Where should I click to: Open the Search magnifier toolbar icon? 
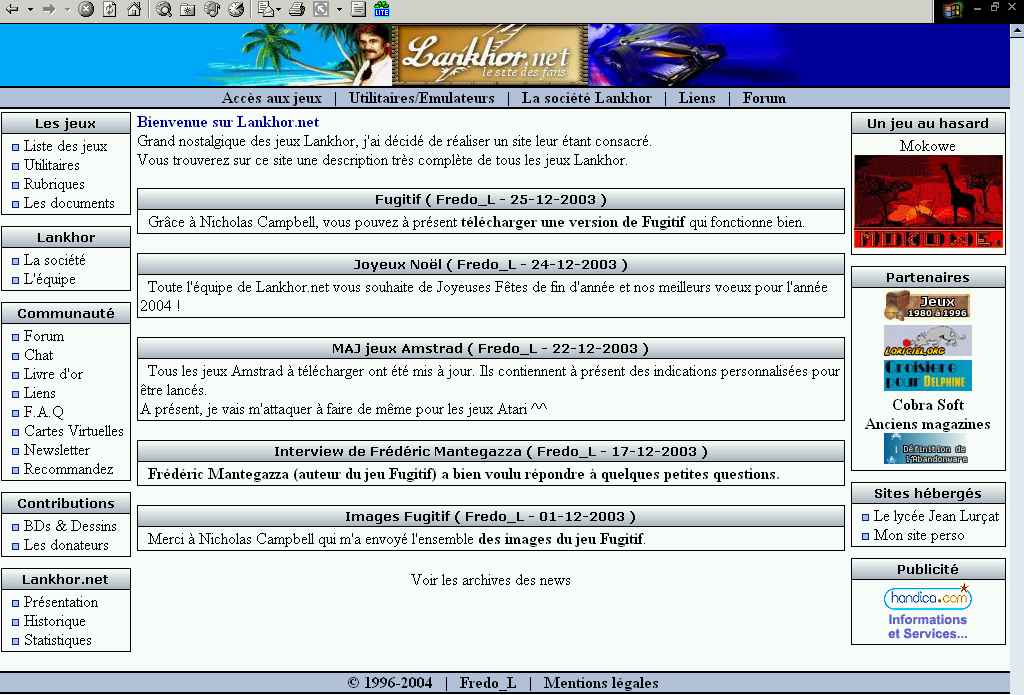164,10
